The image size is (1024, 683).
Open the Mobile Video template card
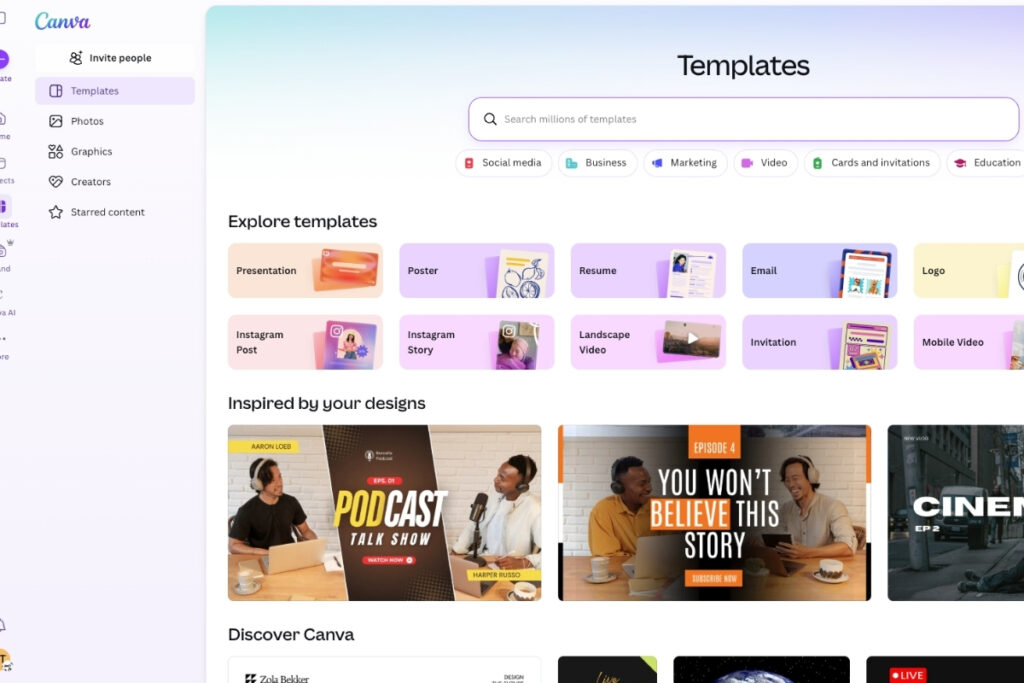click(969, 342)
